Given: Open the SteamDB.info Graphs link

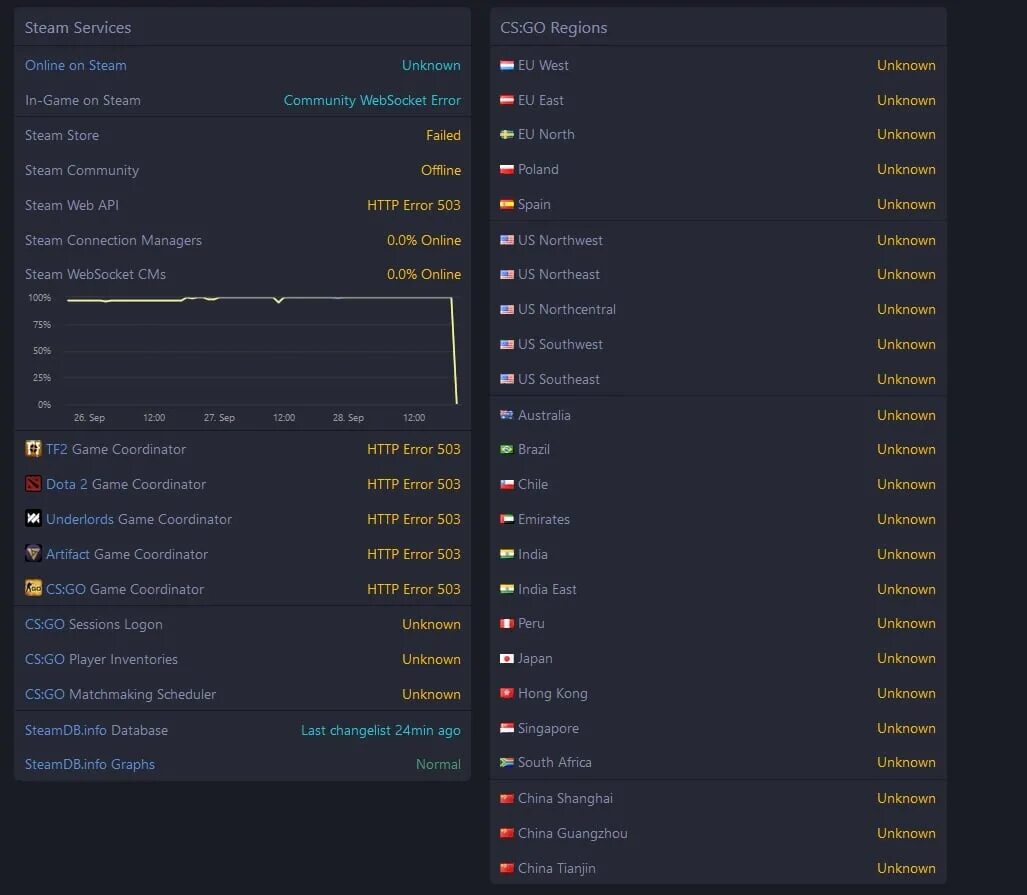Looking at the screenshot, I should (x=90, y=764).
